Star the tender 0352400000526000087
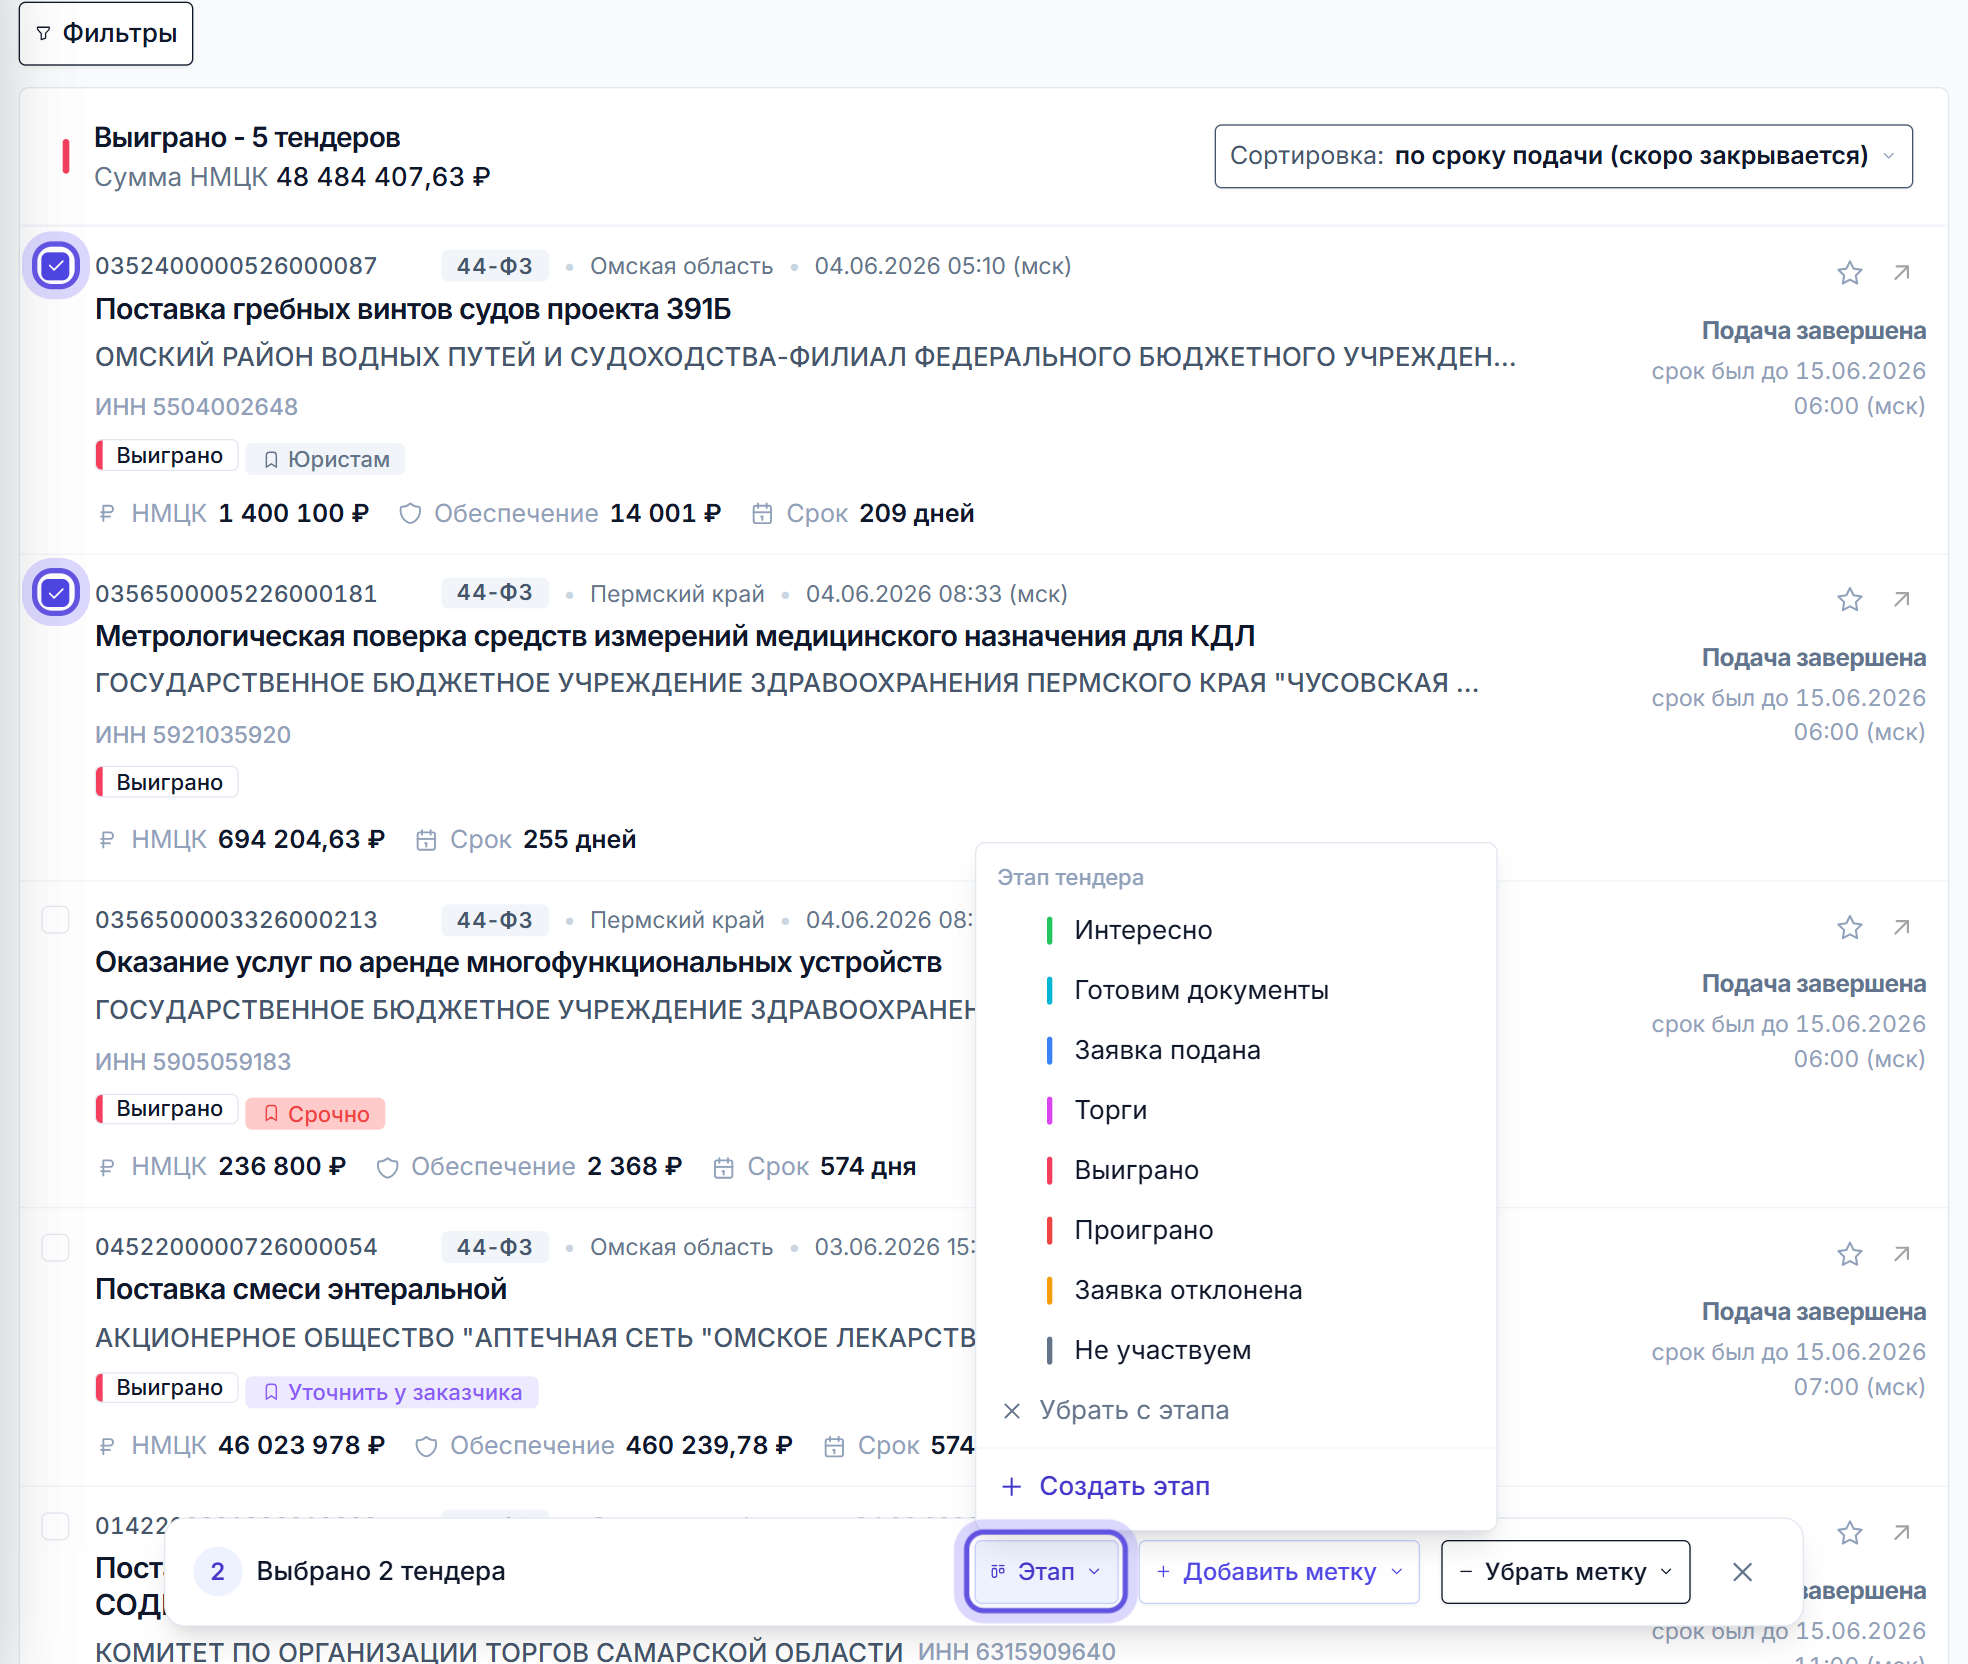The image size is (1968, 1664). [1849, 273]
